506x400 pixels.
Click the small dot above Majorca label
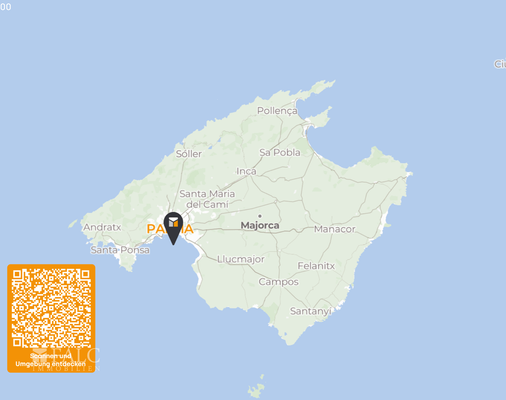tap(260, 216)
